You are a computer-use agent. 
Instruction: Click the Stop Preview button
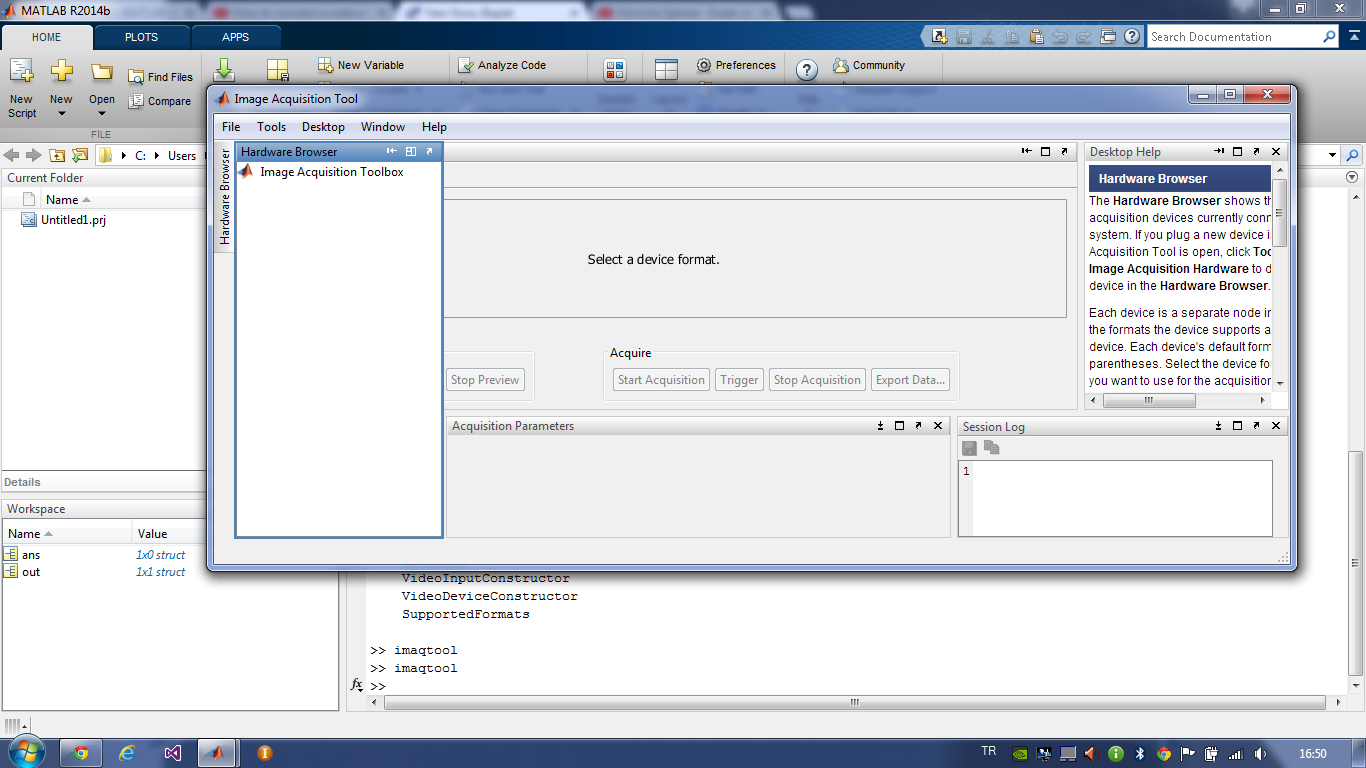[484, 380]
